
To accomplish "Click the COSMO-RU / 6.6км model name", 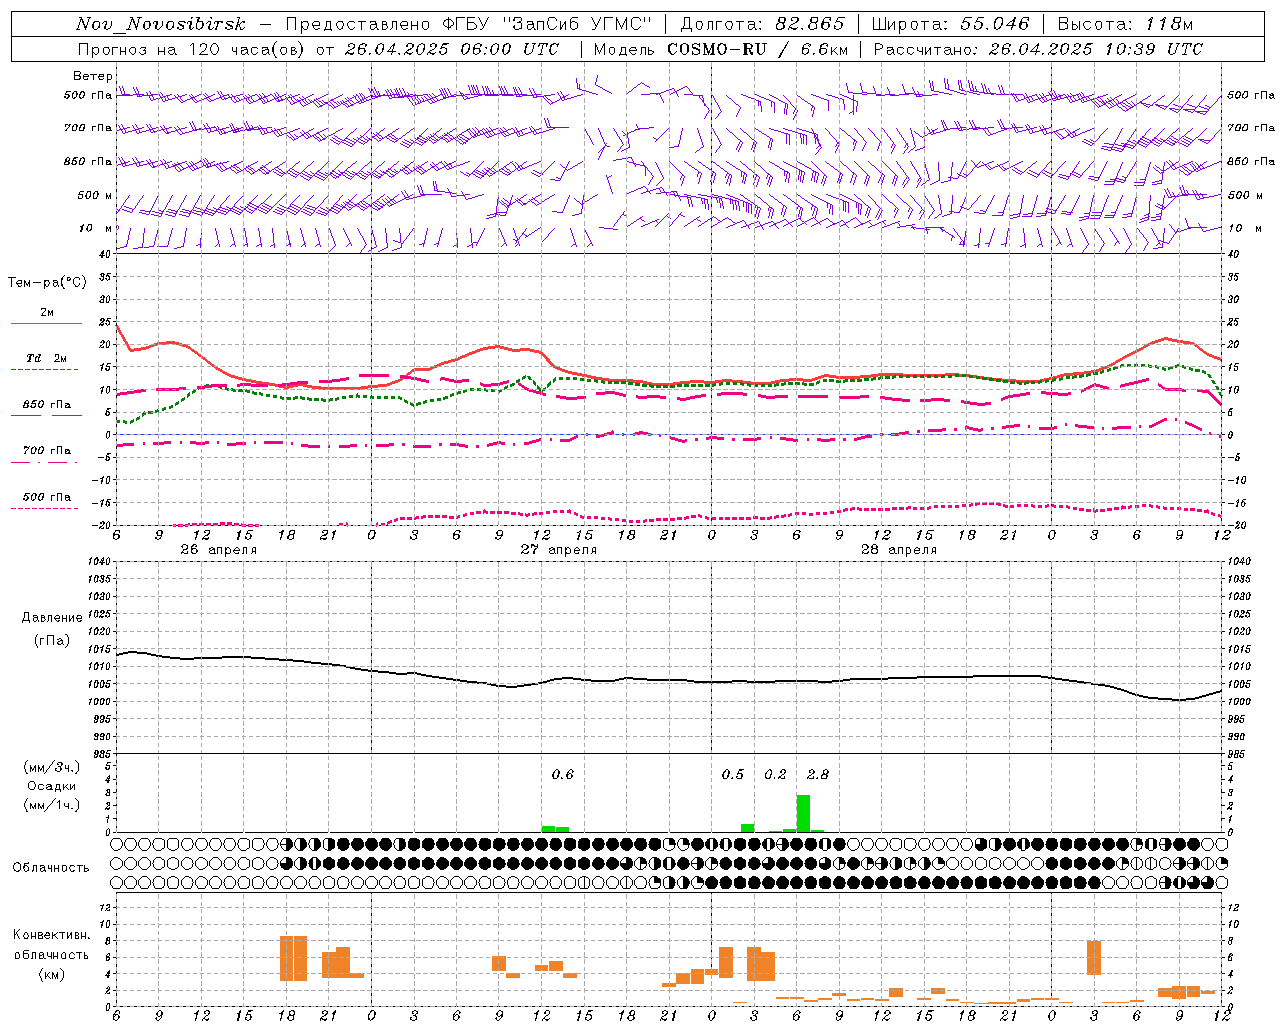I will pos(756,49).
